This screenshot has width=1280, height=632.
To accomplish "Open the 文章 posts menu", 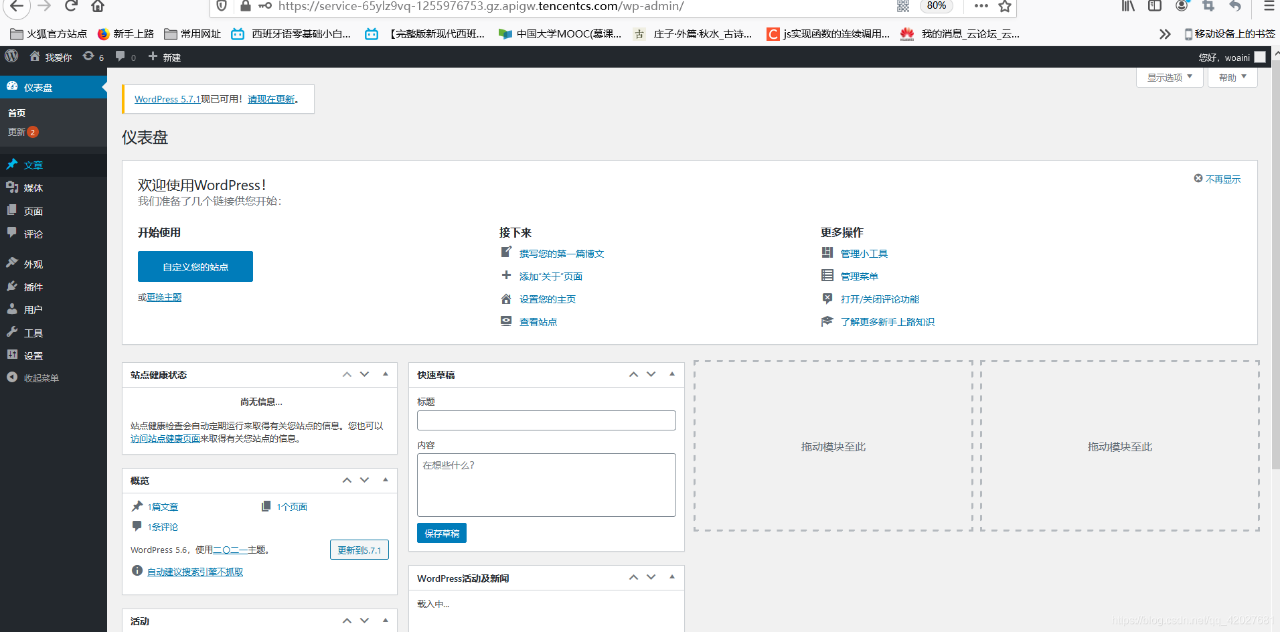I will (53, 165).
